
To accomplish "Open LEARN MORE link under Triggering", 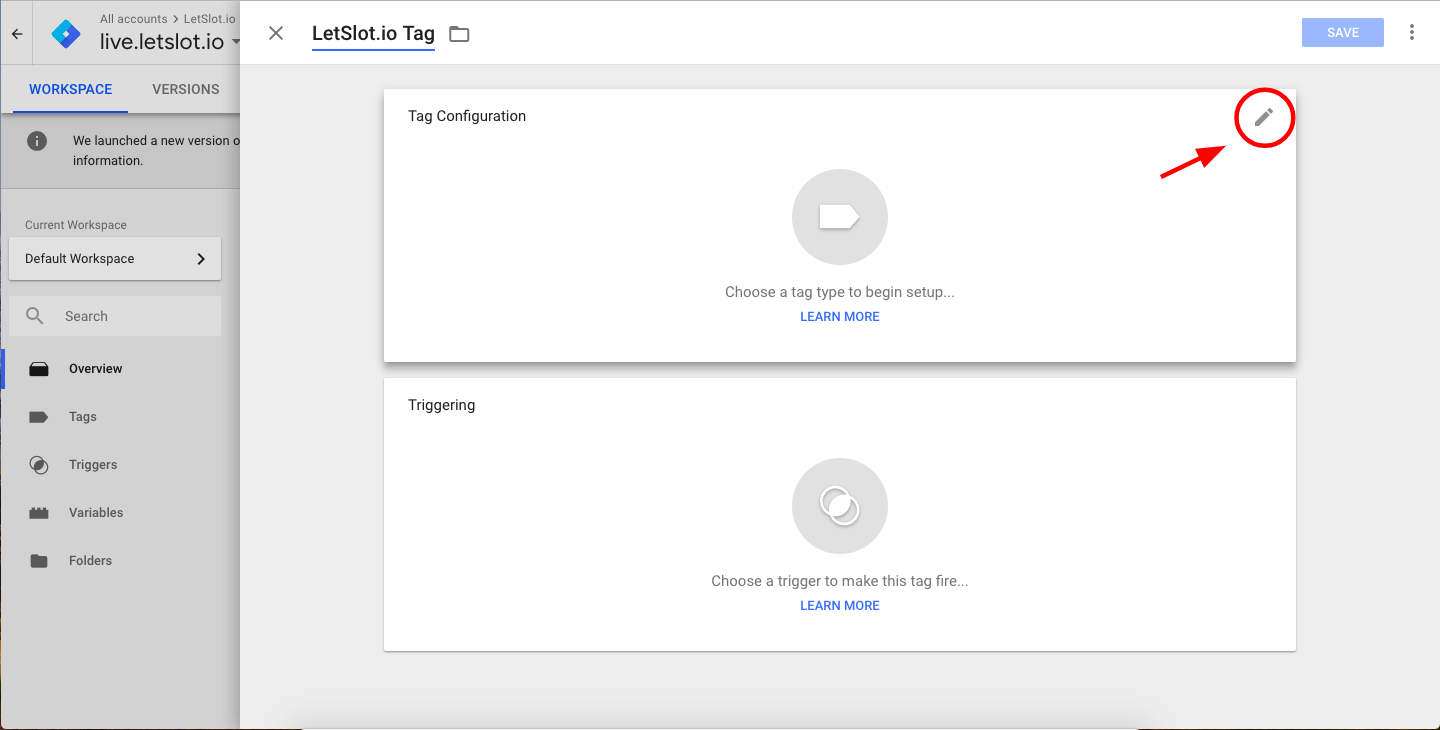I will pyautogui.click(x=840, y=605).
